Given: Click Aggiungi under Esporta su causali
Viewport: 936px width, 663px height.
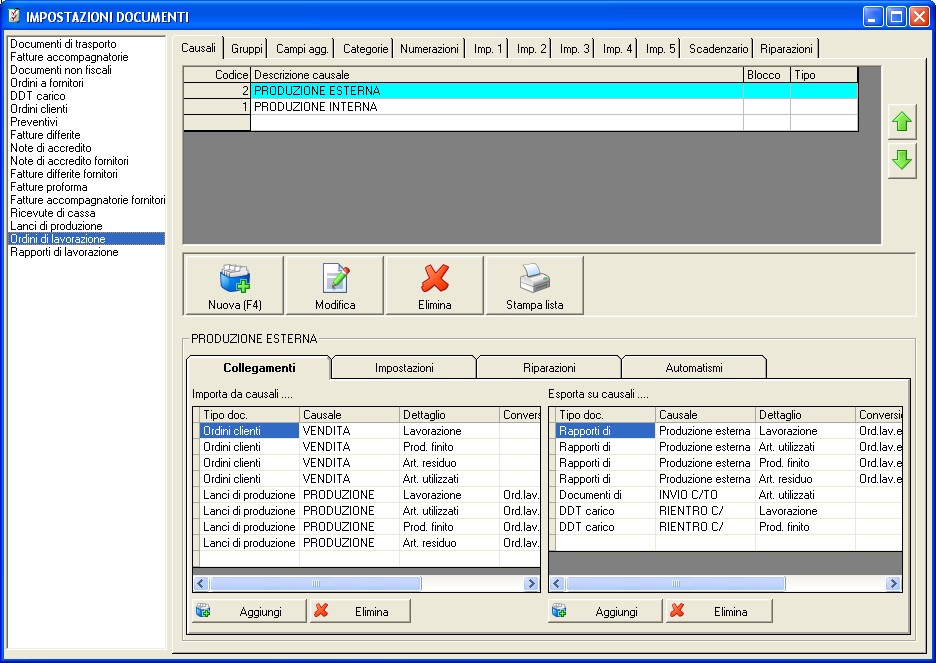Looking at the screenshot, I should [x=605, y=611].
